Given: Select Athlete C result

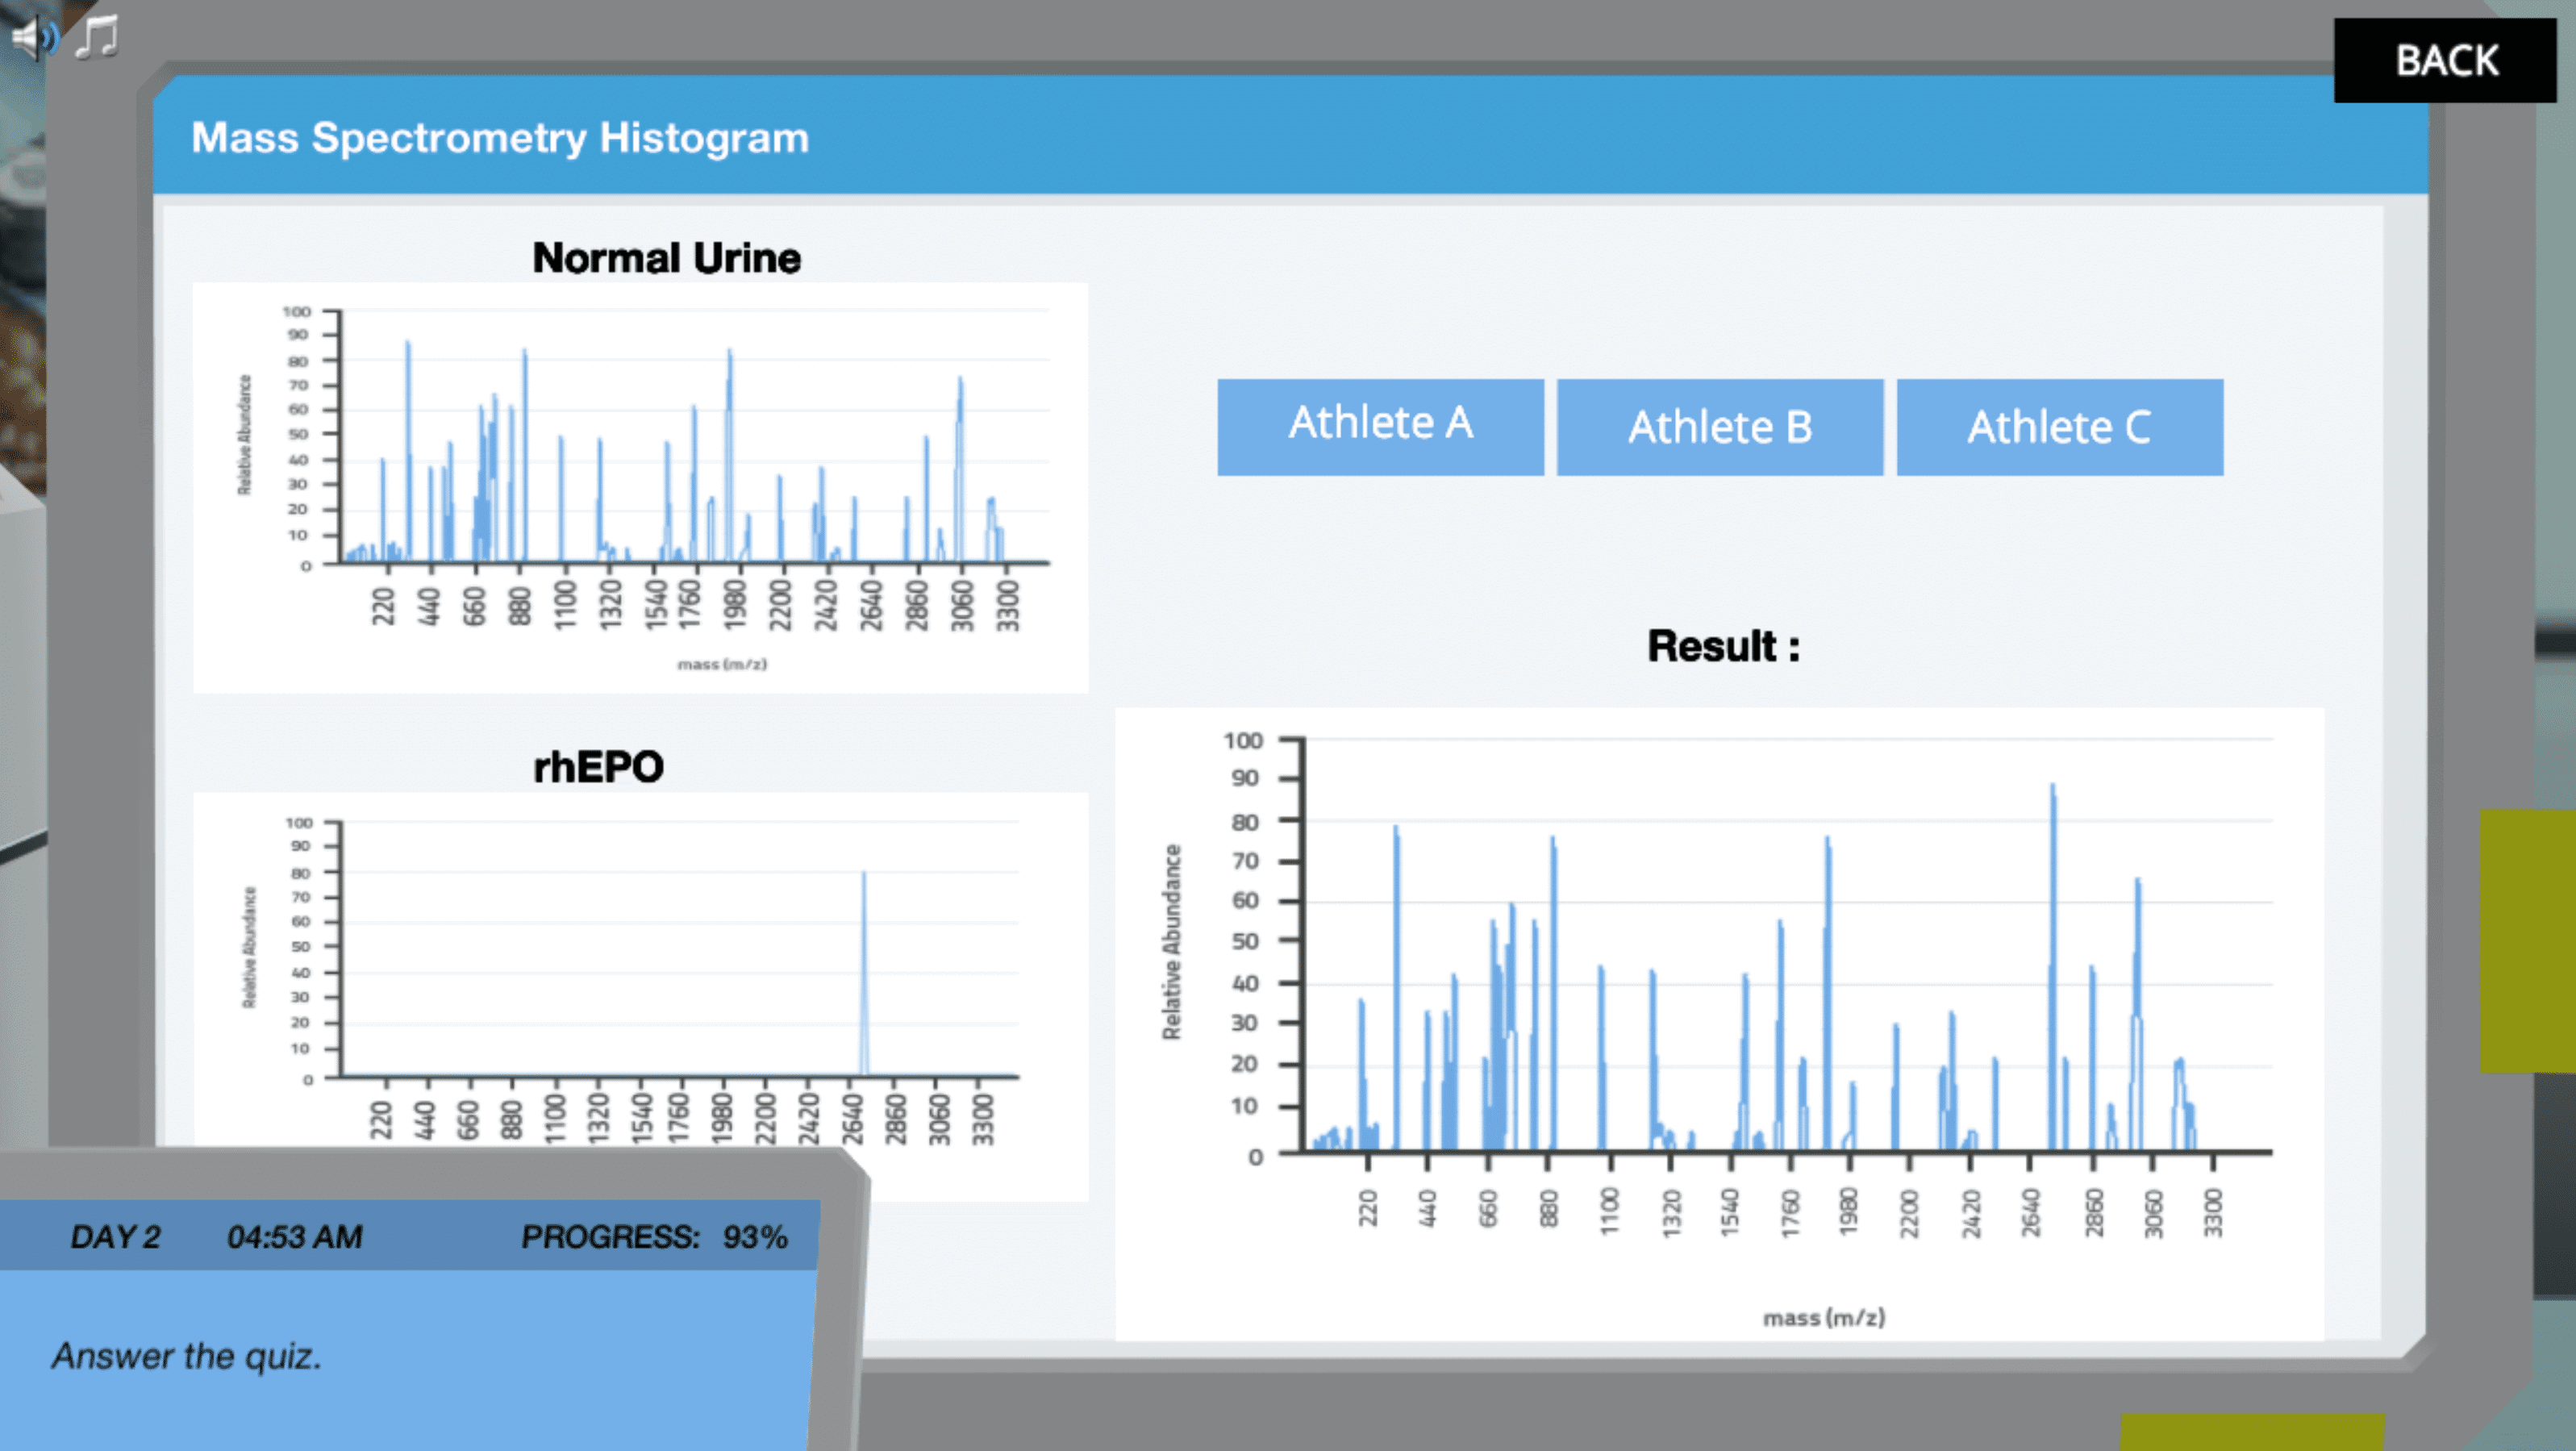Looking at the screenshot, I should [2059, 426].
